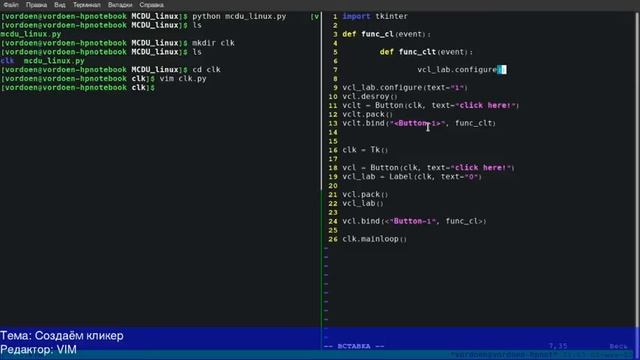Click 'def func_clt(event):' on line 5

(426, 52)
